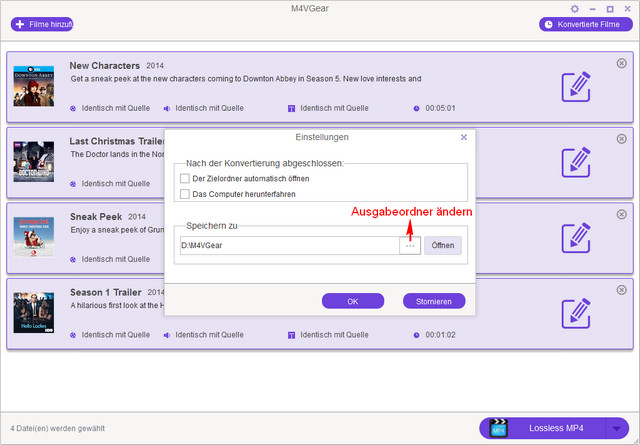Minimize the M4VGear window

pyautogui.click(x=593, y=9)
